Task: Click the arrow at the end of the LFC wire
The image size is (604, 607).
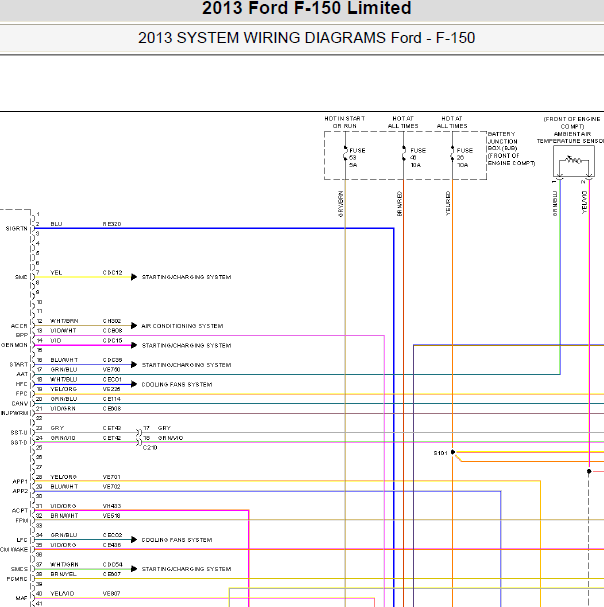Action: tap(134, 540)
